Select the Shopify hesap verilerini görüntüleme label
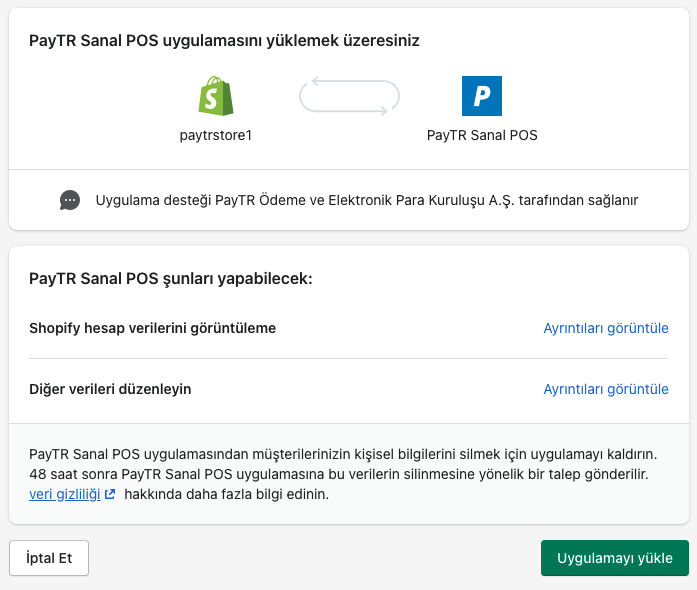The width and height of the screenshot is (697, 590). point(152,328)
